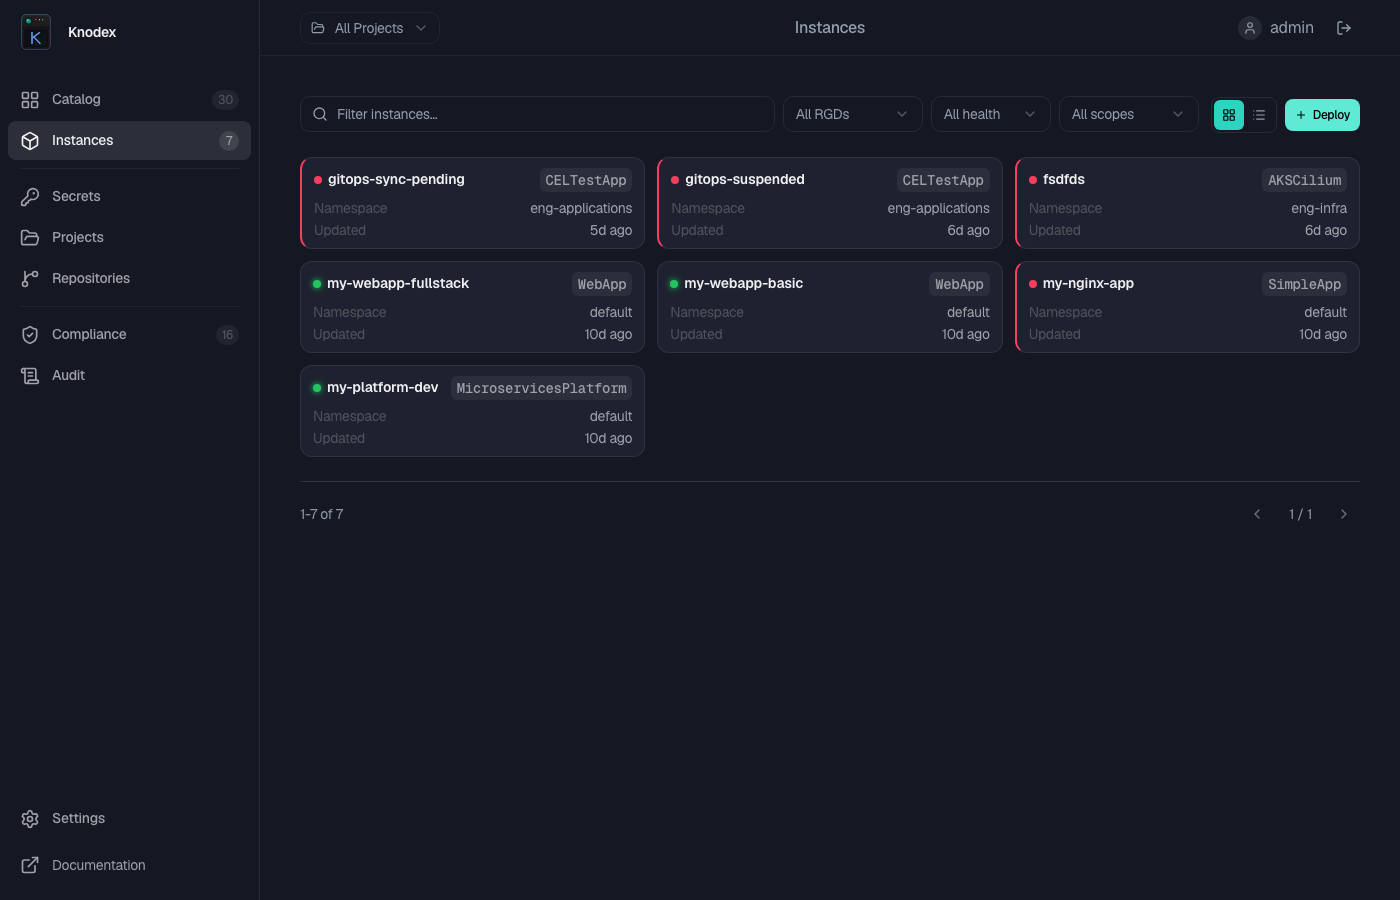The image size is (1400, 900).
Task: Switch to grid view layout
Action: [x=1228, y=114]
